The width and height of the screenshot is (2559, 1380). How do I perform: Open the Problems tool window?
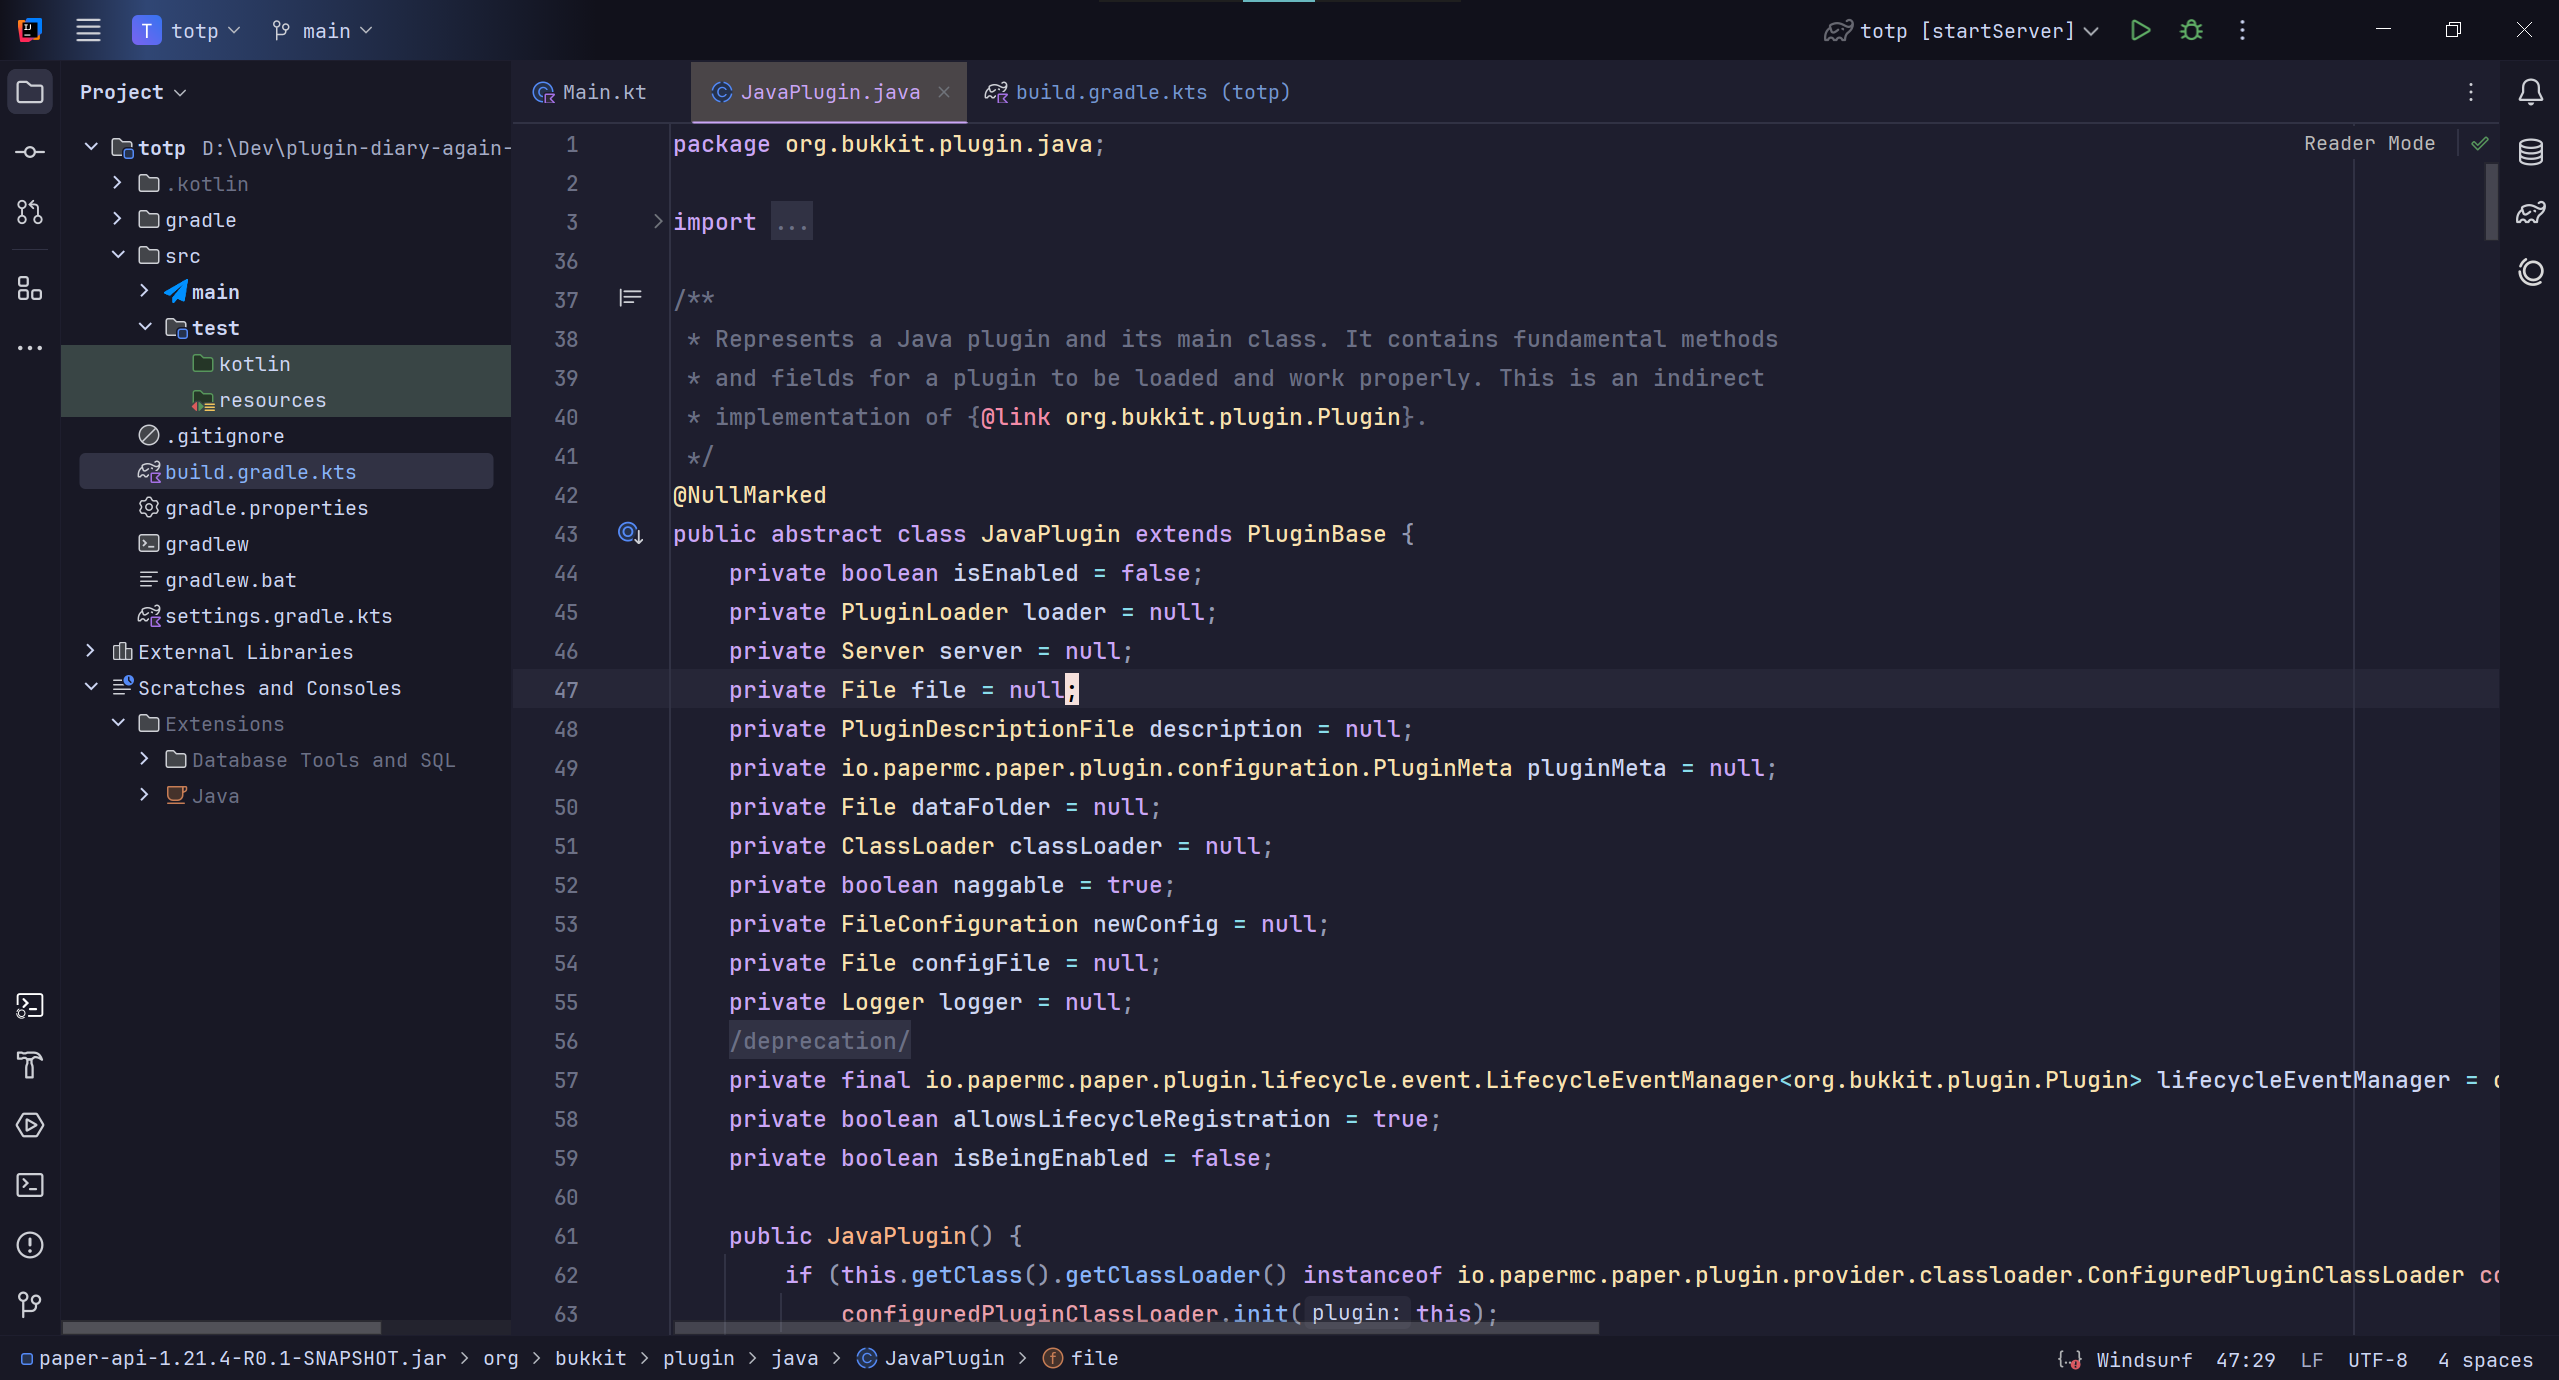coord(30,1245)
